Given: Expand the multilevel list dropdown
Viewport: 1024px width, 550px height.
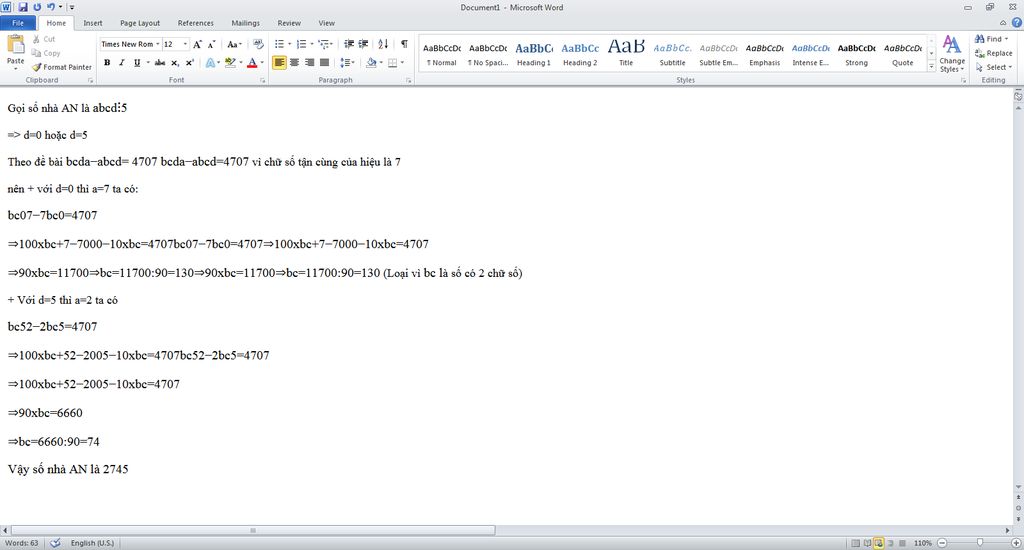Looking at the screenshot, I should pos(332,44).
